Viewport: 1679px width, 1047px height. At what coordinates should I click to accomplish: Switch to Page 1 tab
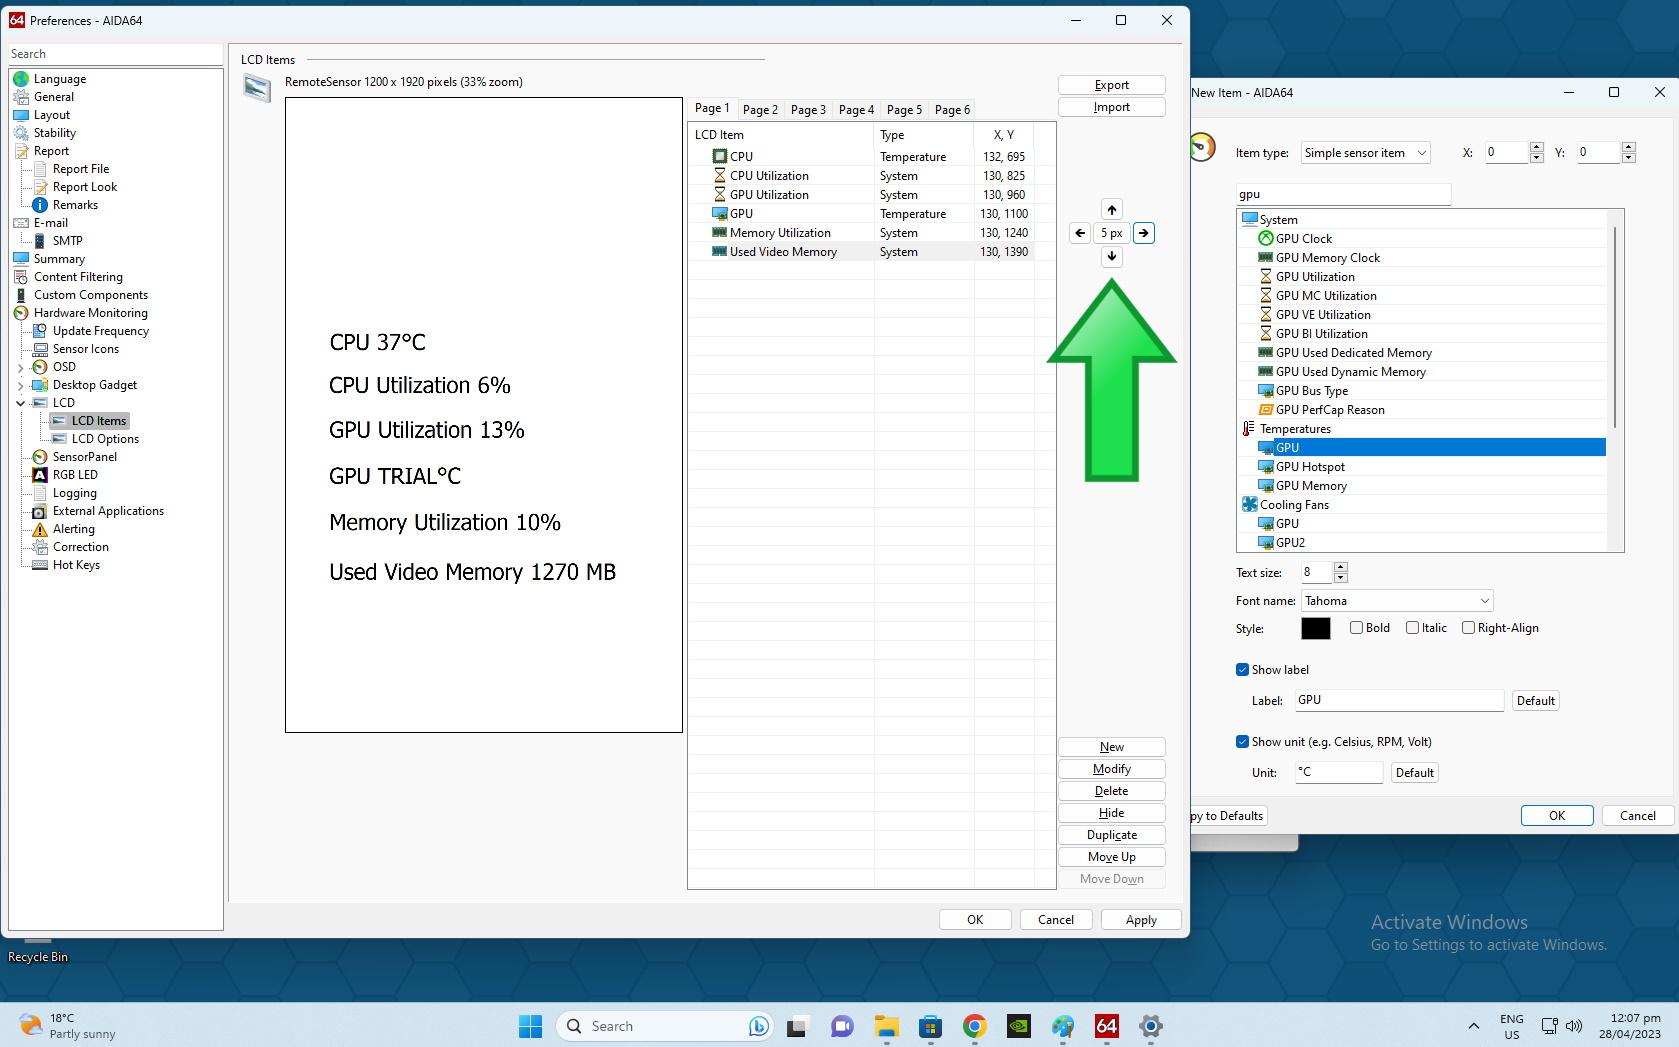tap(712, 109)
